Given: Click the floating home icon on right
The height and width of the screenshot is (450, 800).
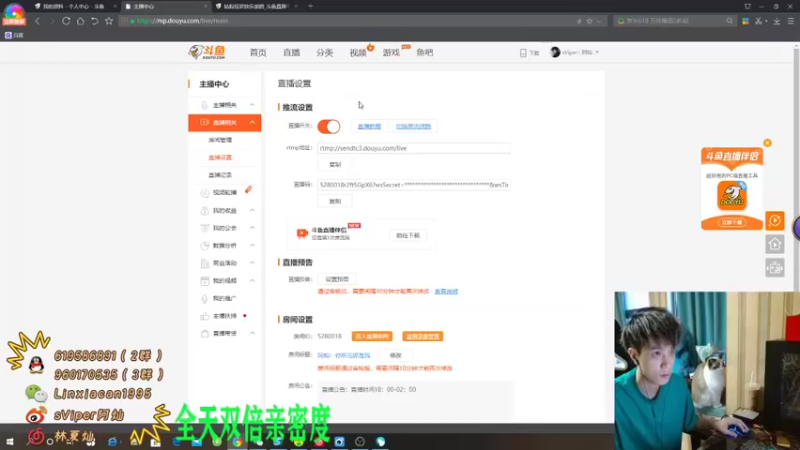Looking at the screenshot, I should click(x=774, y=244).
